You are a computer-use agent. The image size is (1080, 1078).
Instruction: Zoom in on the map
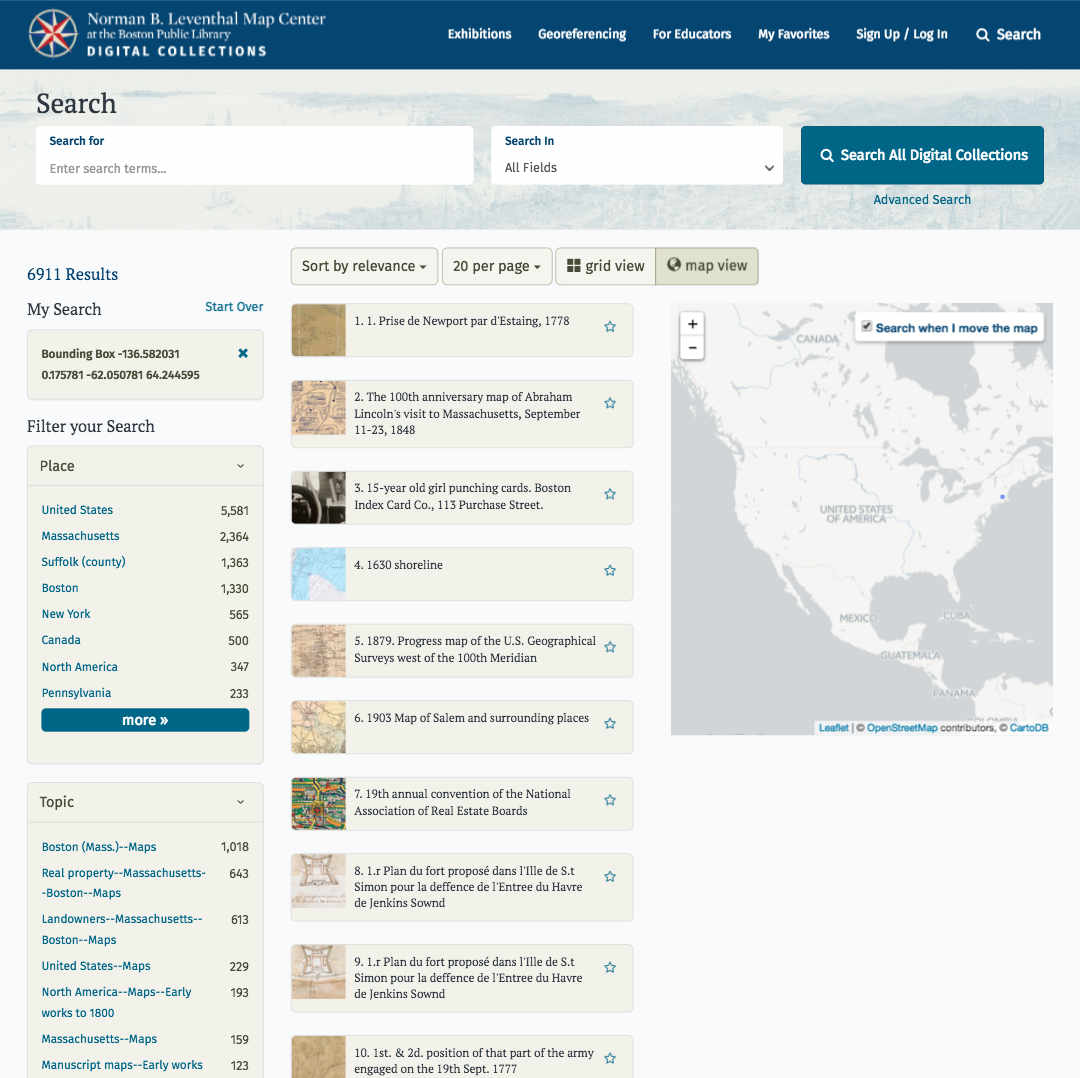(x=692, y=324)
